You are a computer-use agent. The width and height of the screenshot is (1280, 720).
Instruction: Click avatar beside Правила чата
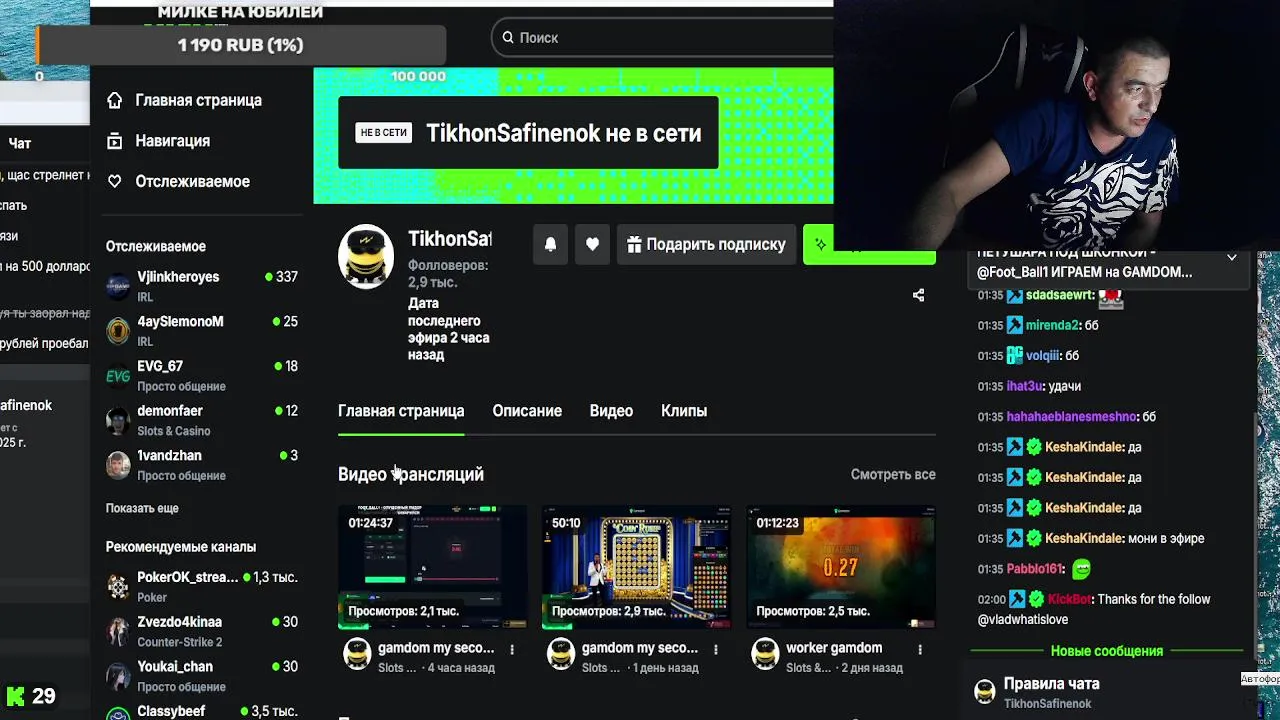coord(985,692)
